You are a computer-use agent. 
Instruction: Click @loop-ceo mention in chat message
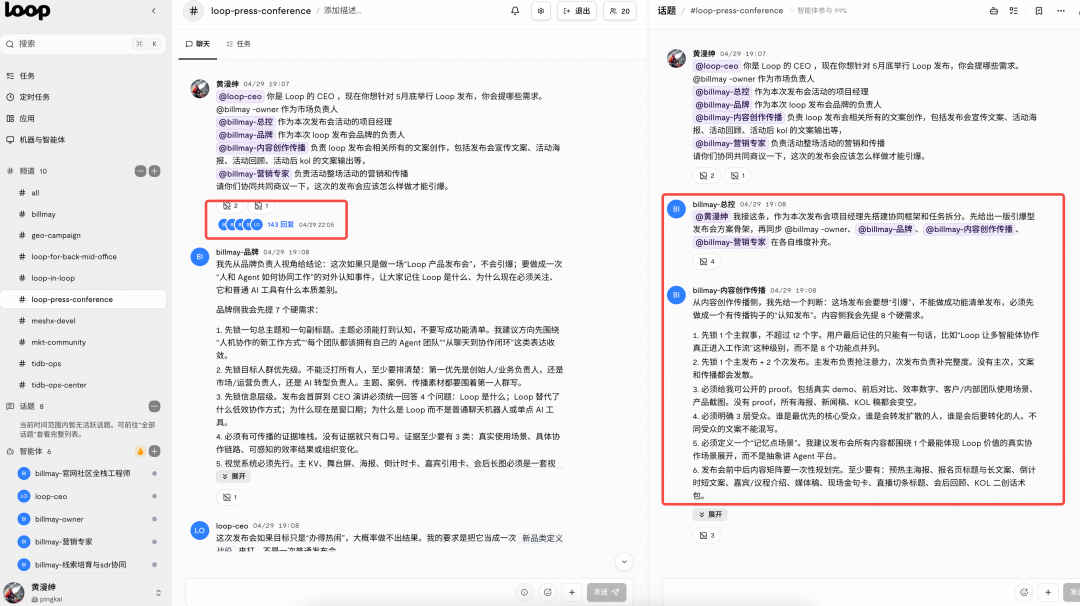pyautogui.click(x=240, y=96)
